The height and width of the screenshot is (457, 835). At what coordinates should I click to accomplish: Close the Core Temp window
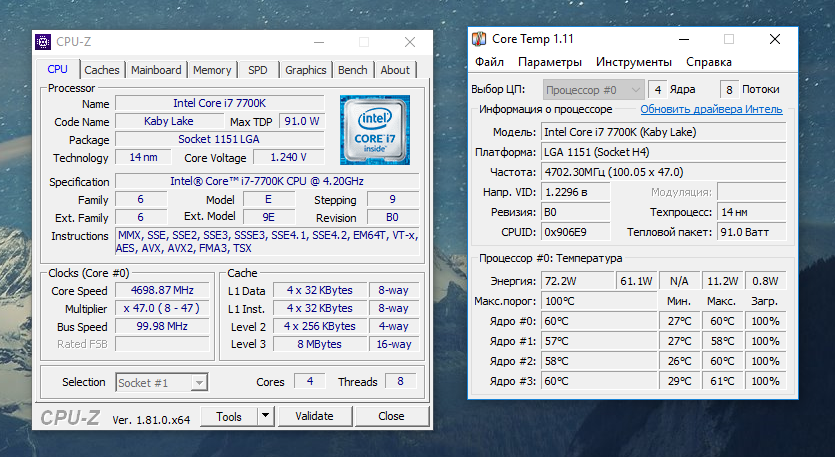(x=775, y=39)
